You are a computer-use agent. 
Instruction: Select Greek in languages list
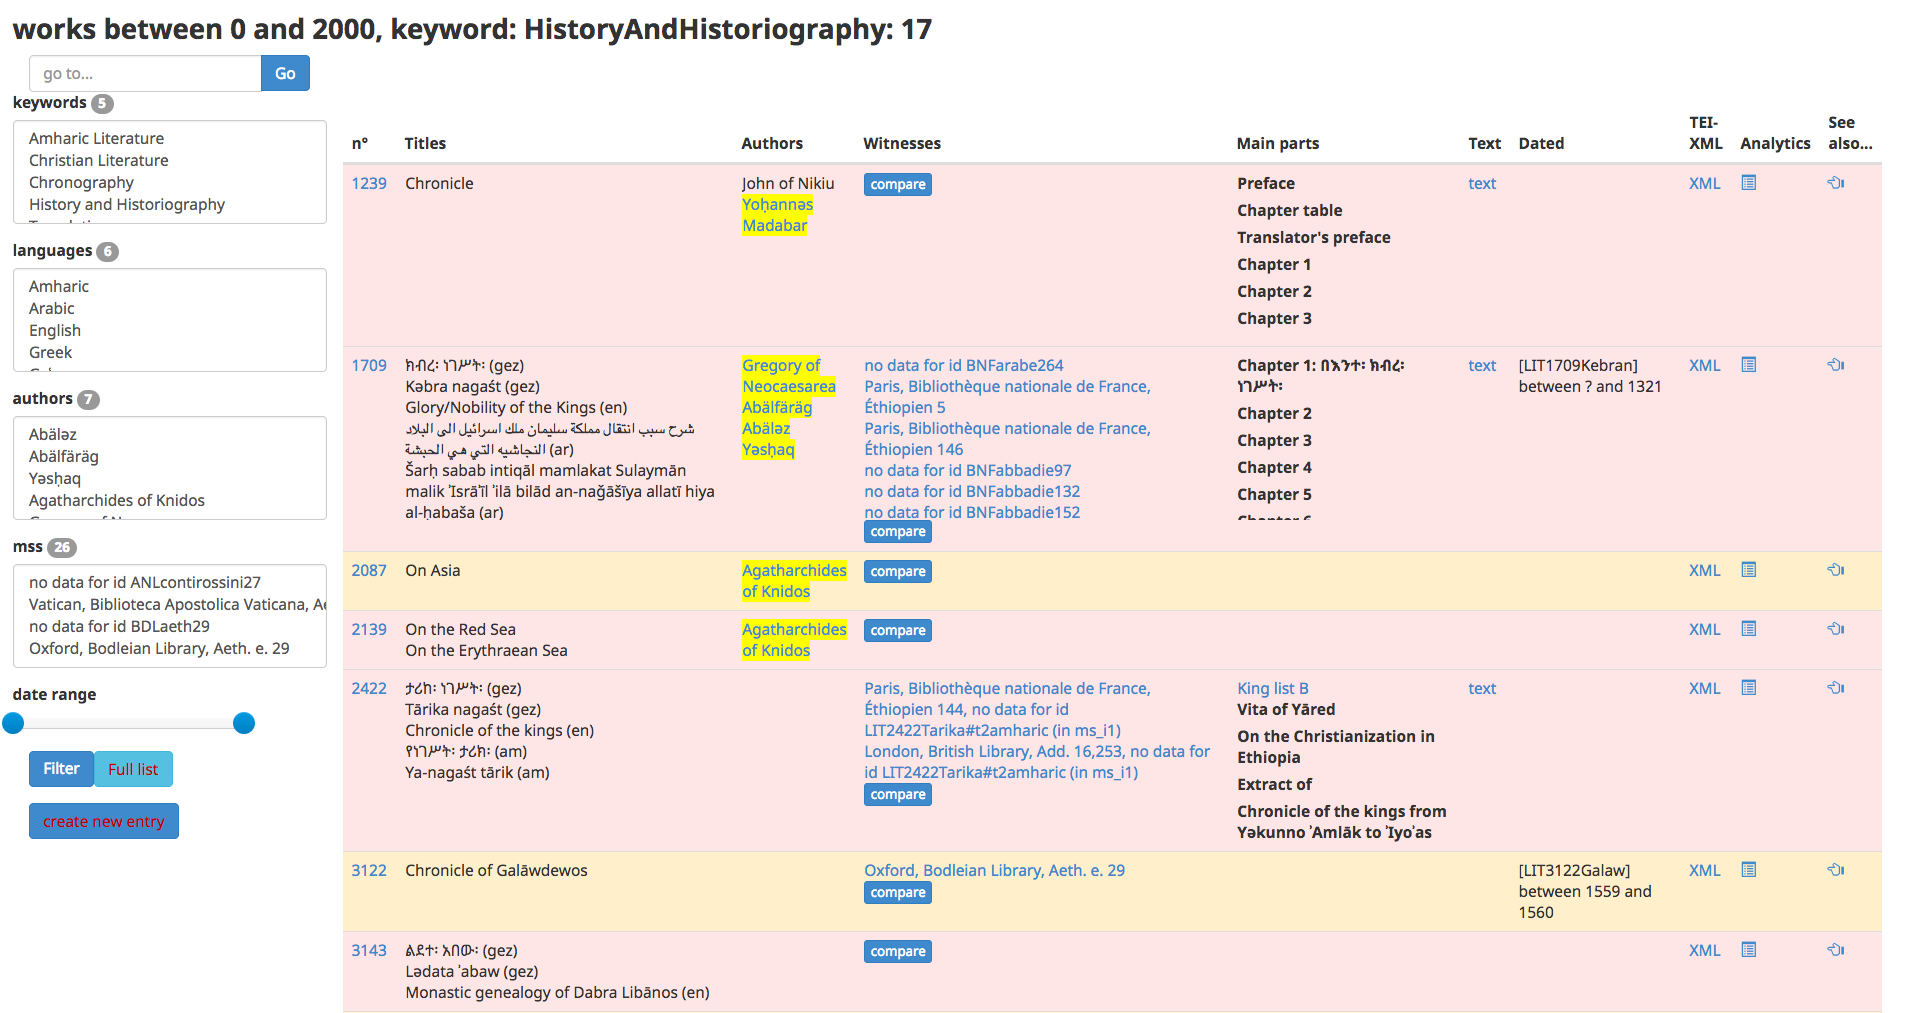coord(51,352)
